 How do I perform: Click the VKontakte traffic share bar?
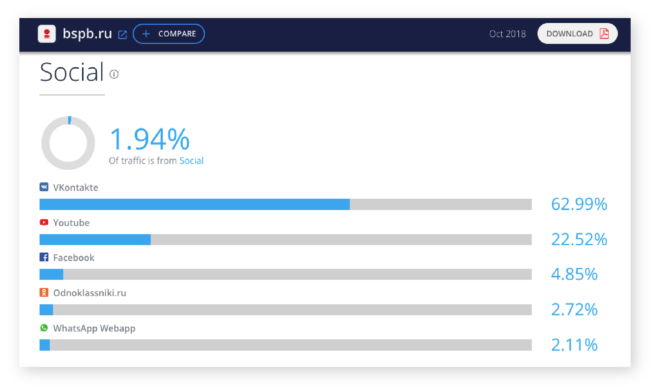(x=286, y=204)
